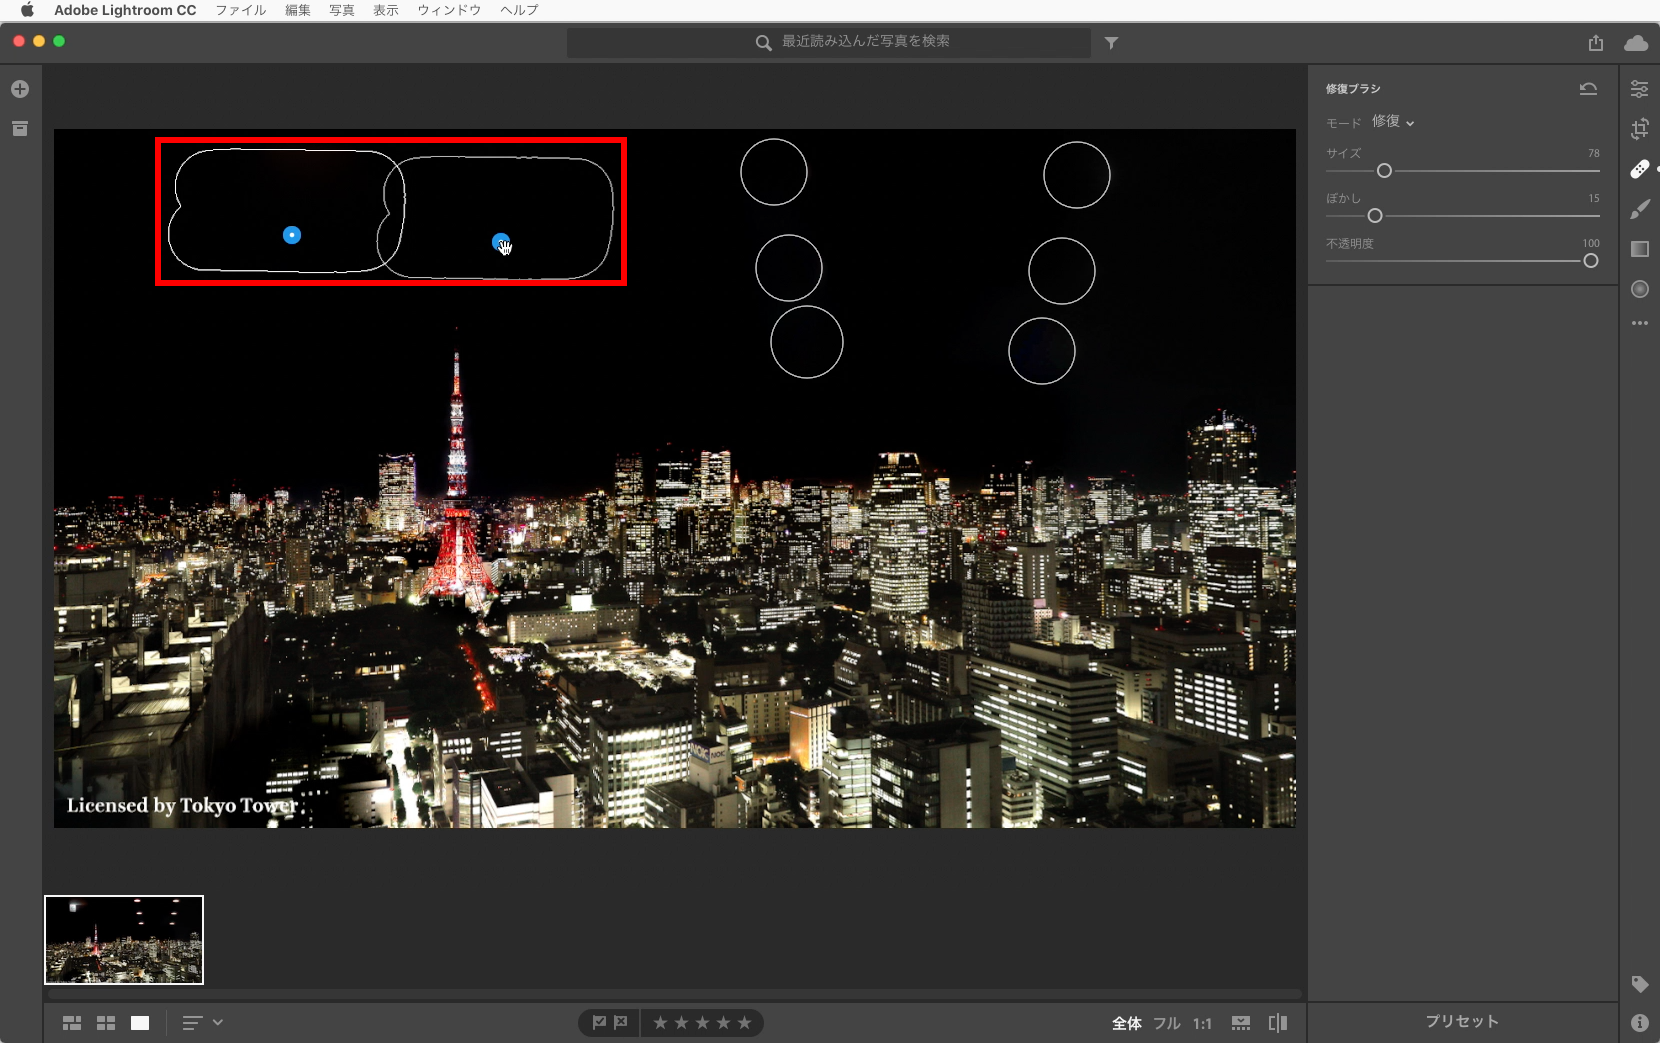Click the filter funnel icon

[1111, 43]
